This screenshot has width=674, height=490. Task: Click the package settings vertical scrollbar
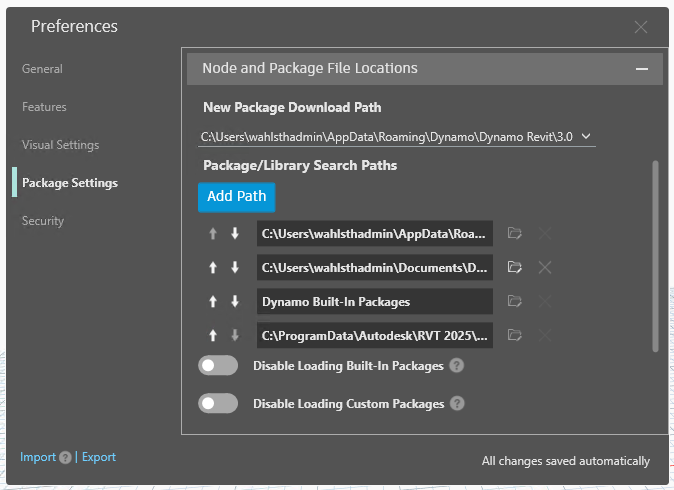[656, 255]
